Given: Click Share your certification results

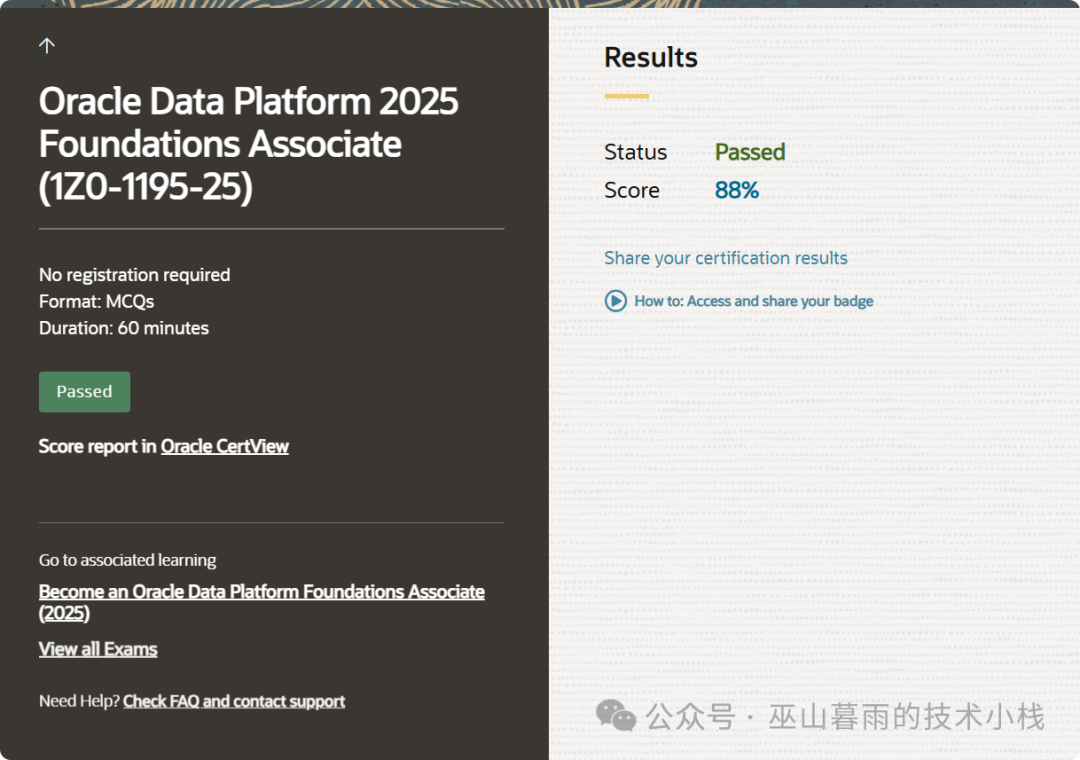Looking at the screenshot, I should 726,258.
